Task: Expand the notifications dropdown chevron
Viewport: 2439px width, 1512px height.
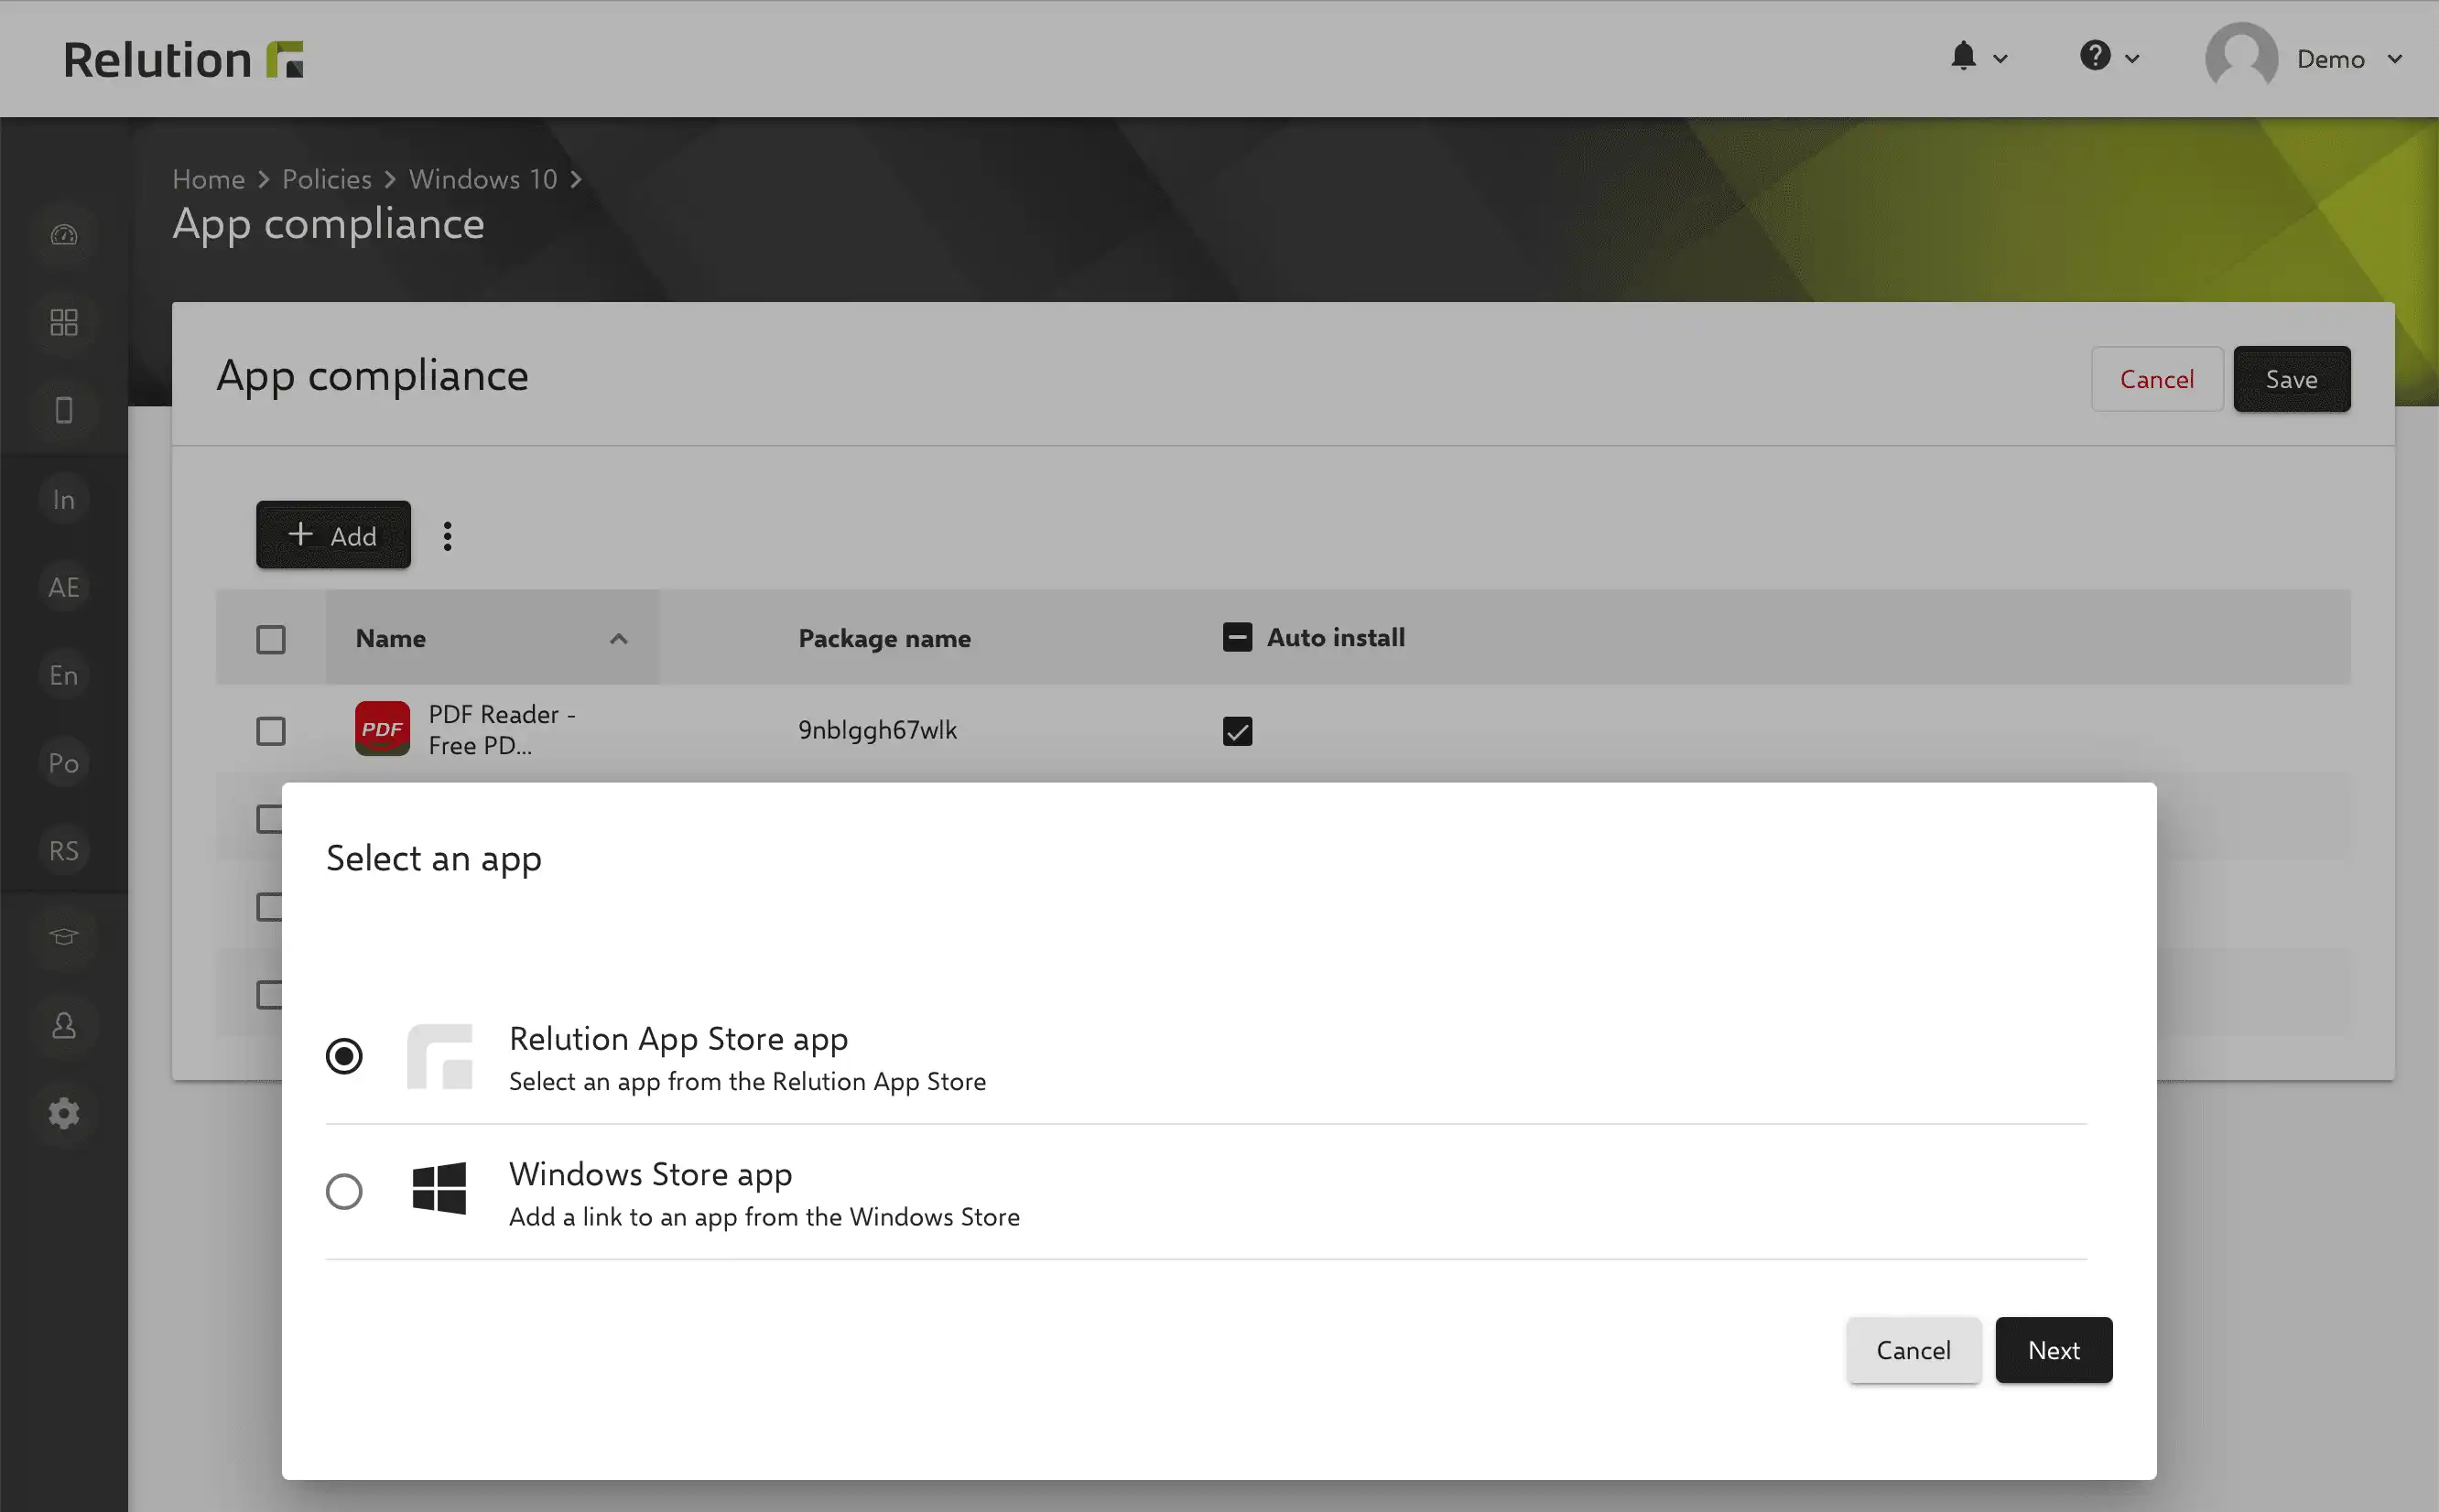Action: point(2000,59)
